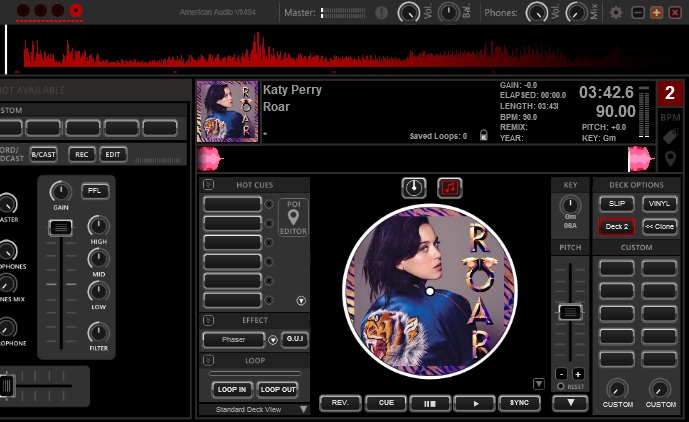
Task: Start playback with the play button
Action: point(475,403)
